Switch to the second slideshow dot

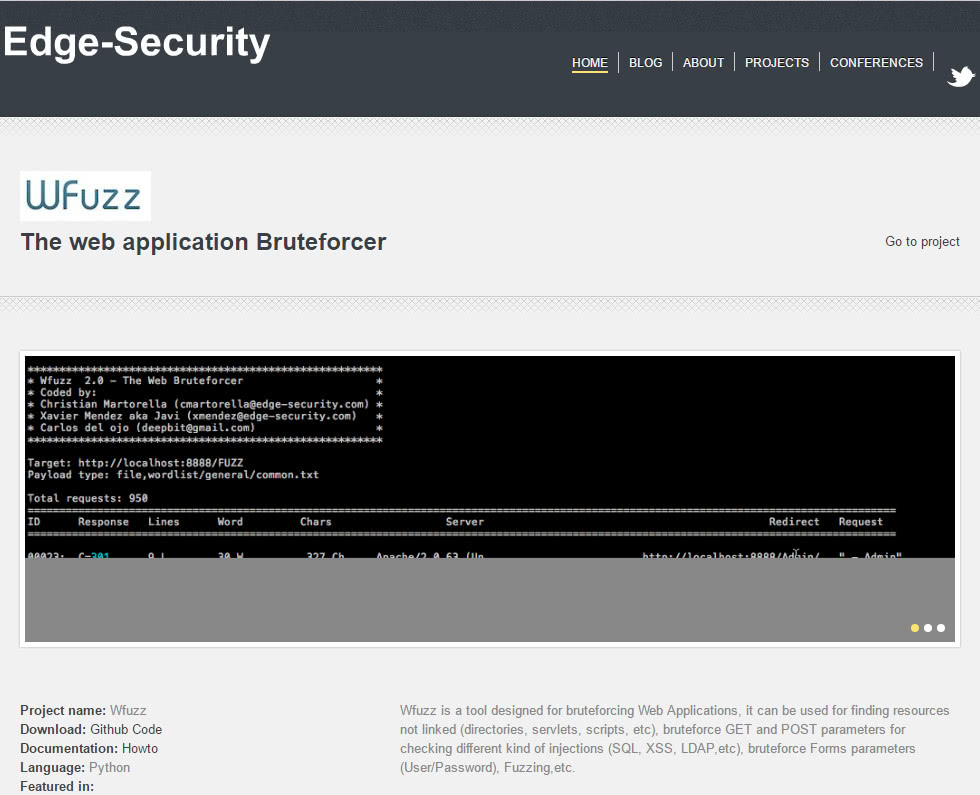pyautogui.click(x=928, y=628)
